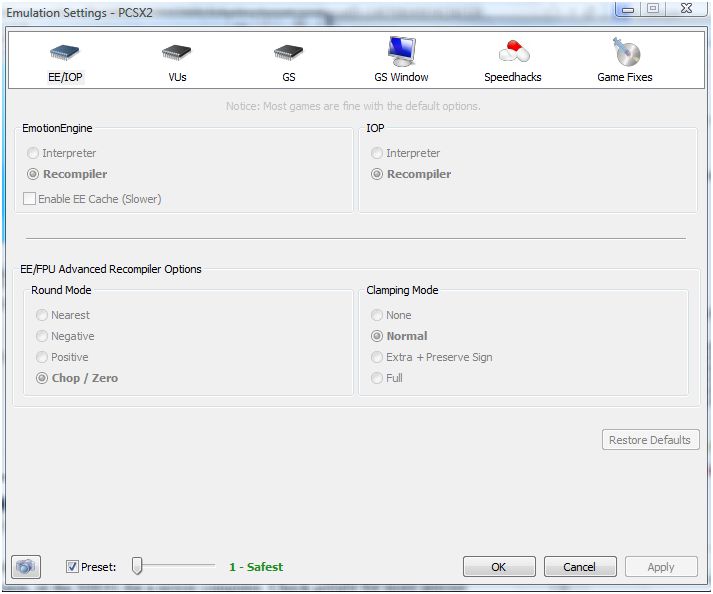713x594 pixels.
Task: Click the camera screenshot icon button
Action: 26,567
